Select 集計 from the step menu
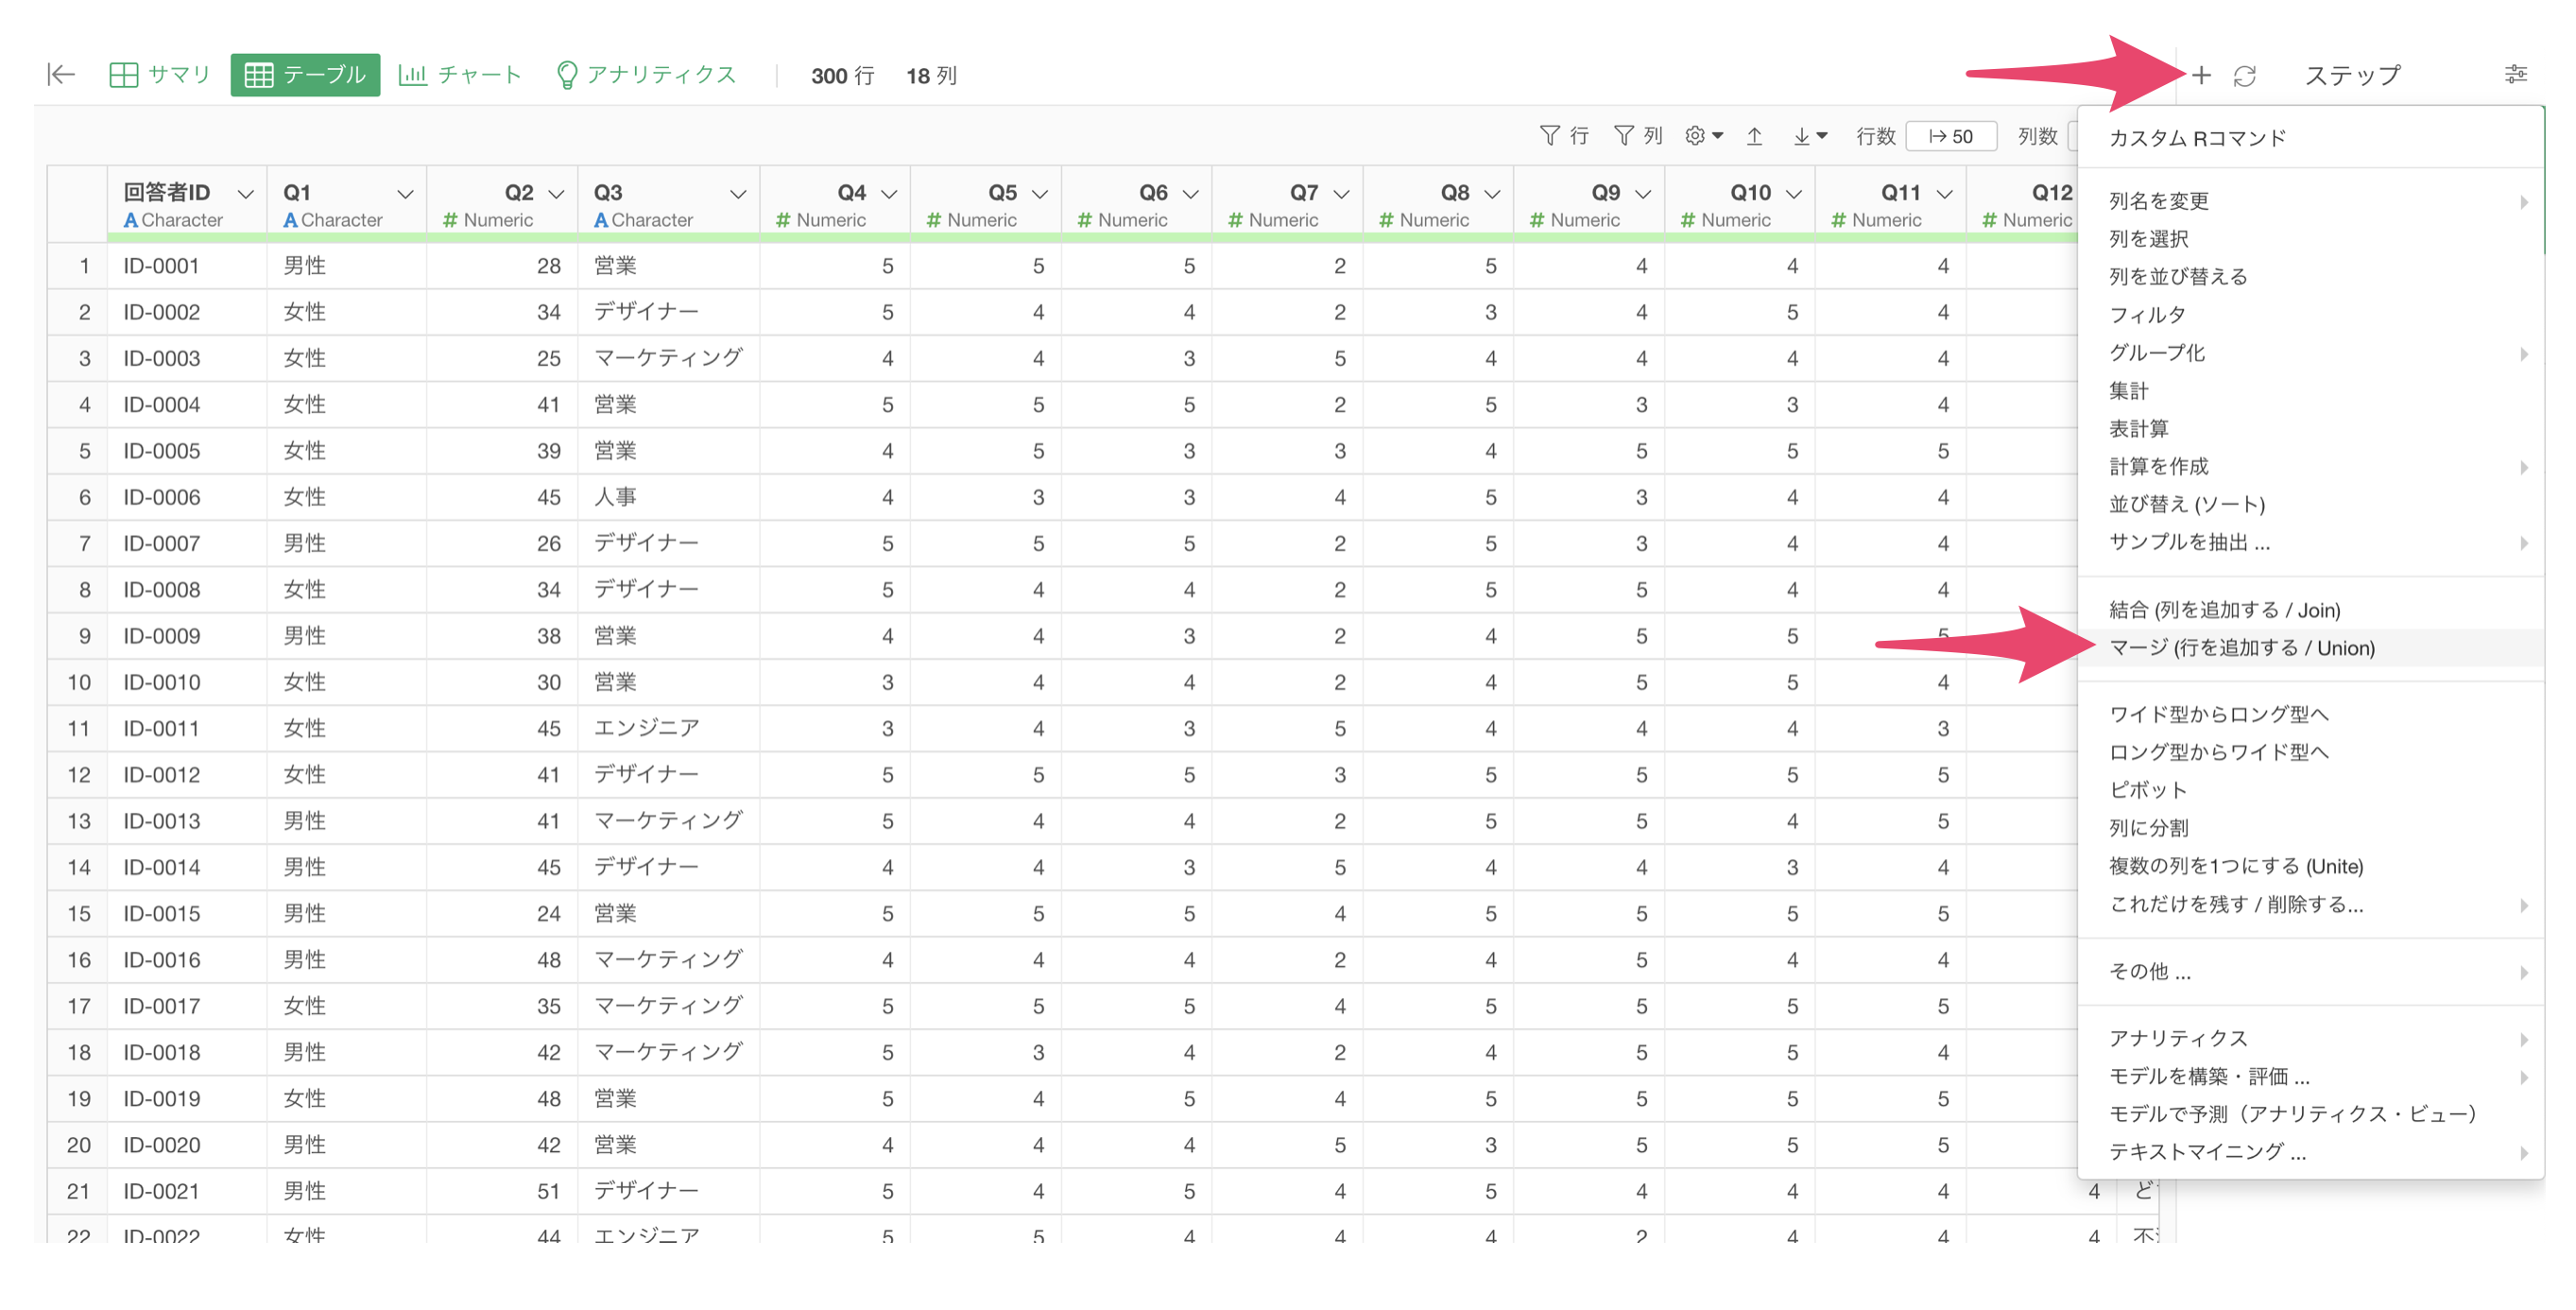Image resolution: width=2576 pixels, height=1310 pixels. (2310, 391)
